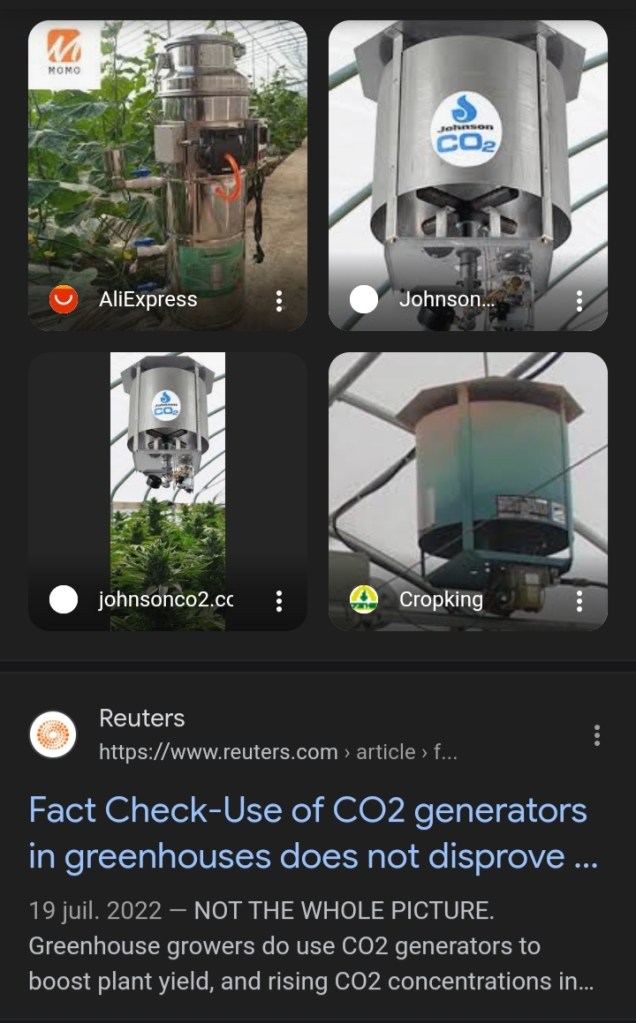This screenshot has width=636, height=1023.
Task: Click the white circle icon beside johnsonco2
Action: point(64,600)
